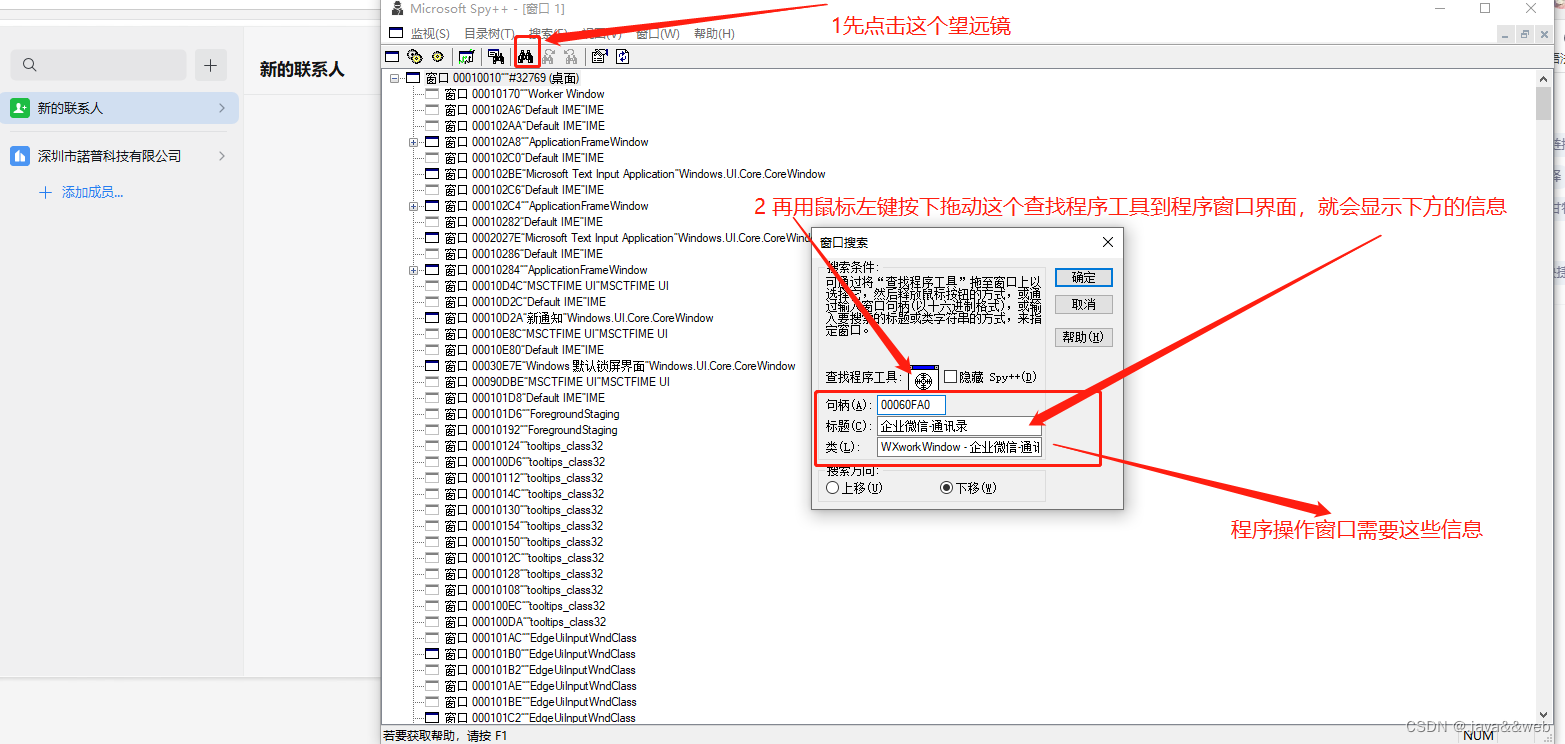Image resolution: width=1565 pixels, height=744 pixels.
Task: Open the Windows view toolbar icon in Spy++
Action: (392, 56)
